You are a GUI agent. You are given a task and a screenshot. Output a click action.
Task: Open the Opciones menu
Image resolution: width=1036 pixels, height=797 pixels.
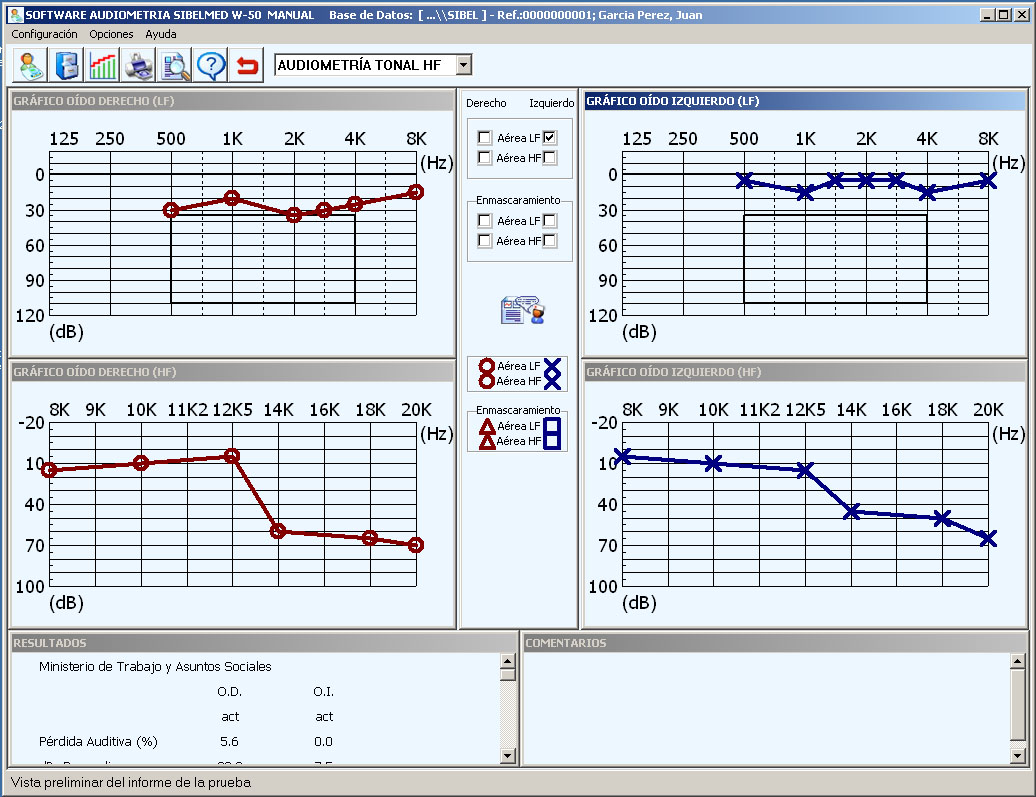tap(111, 34)
